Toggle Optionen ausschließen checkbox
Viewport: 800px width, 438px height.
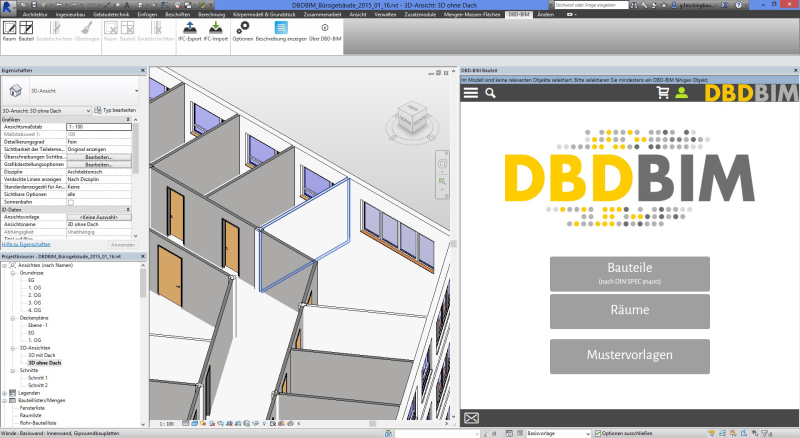[598, 433]
